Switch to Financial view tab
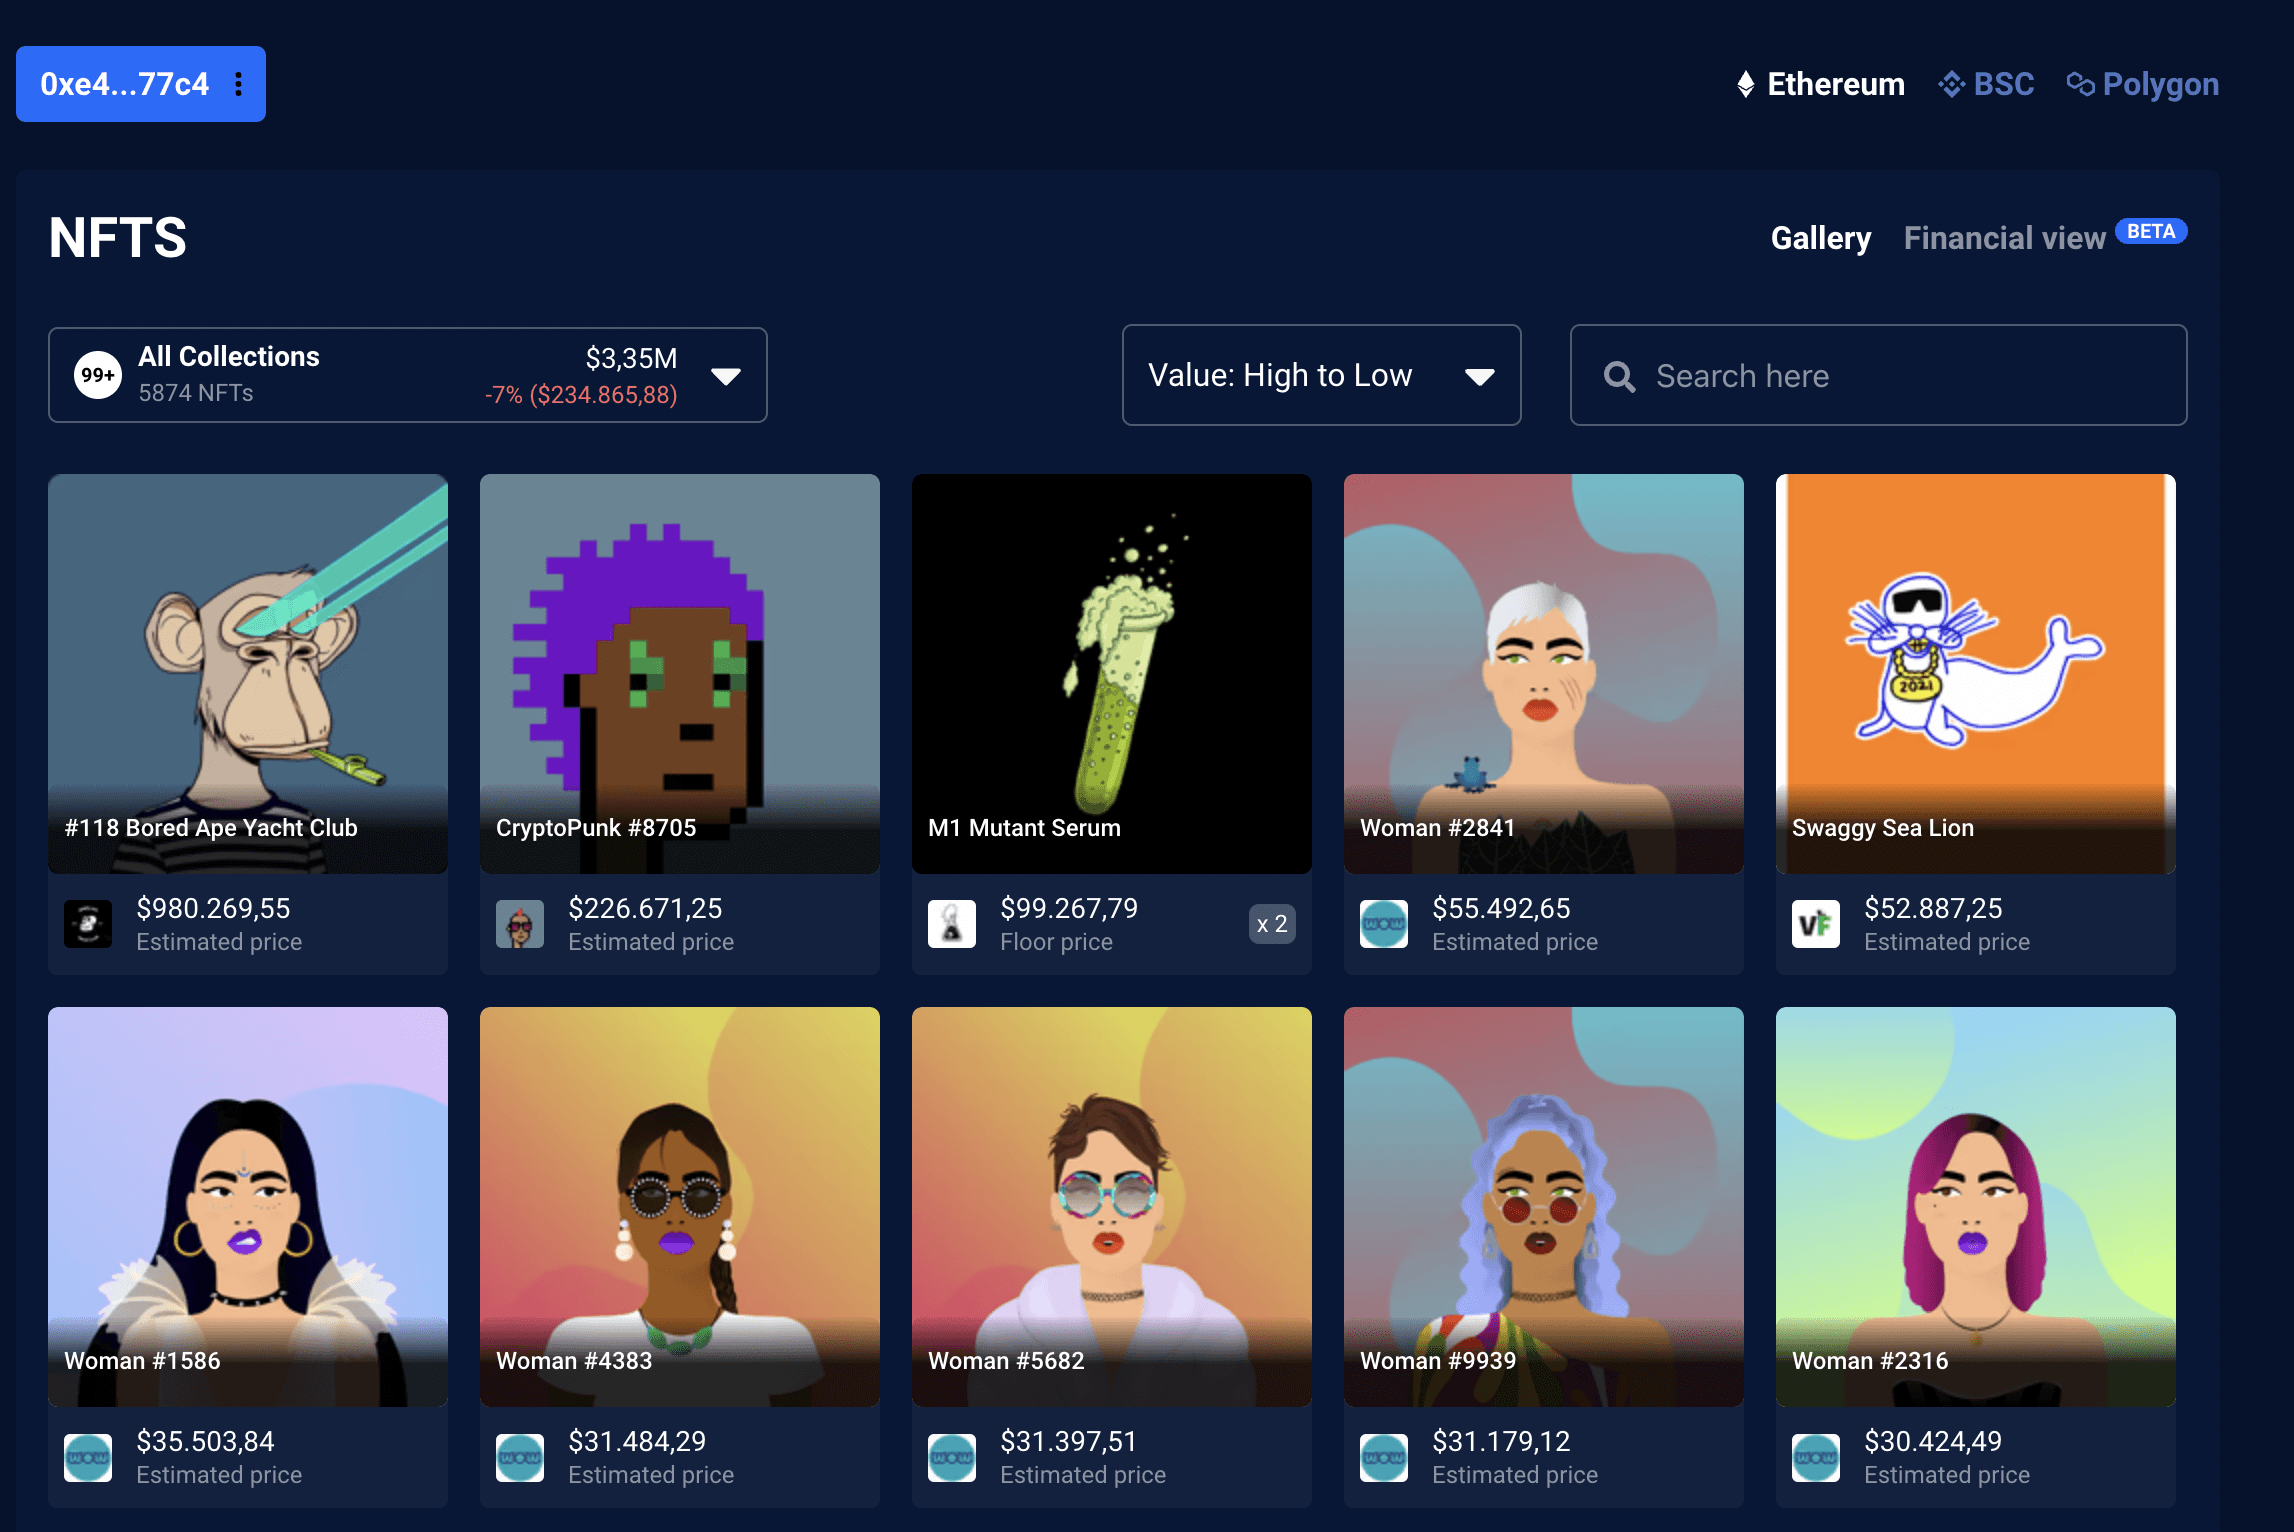Screen dimensions: 2294x1532 (2004, 238)
